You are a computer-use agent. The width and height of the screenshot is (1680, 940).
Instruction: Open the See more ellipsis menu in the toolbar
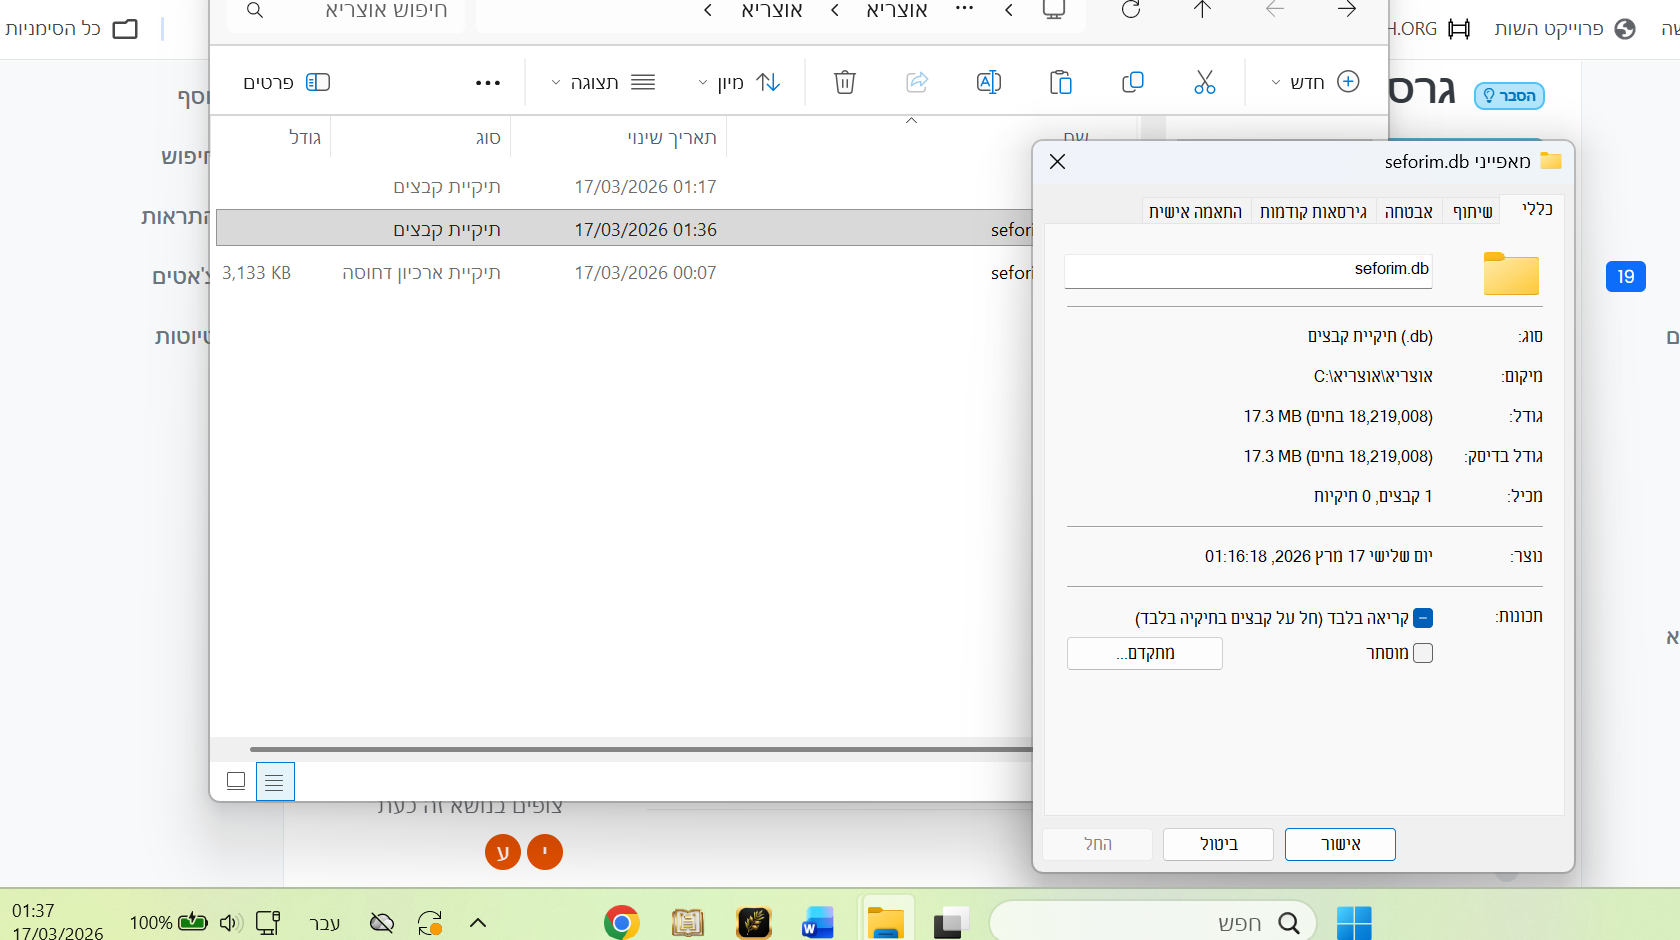[488, 83]
